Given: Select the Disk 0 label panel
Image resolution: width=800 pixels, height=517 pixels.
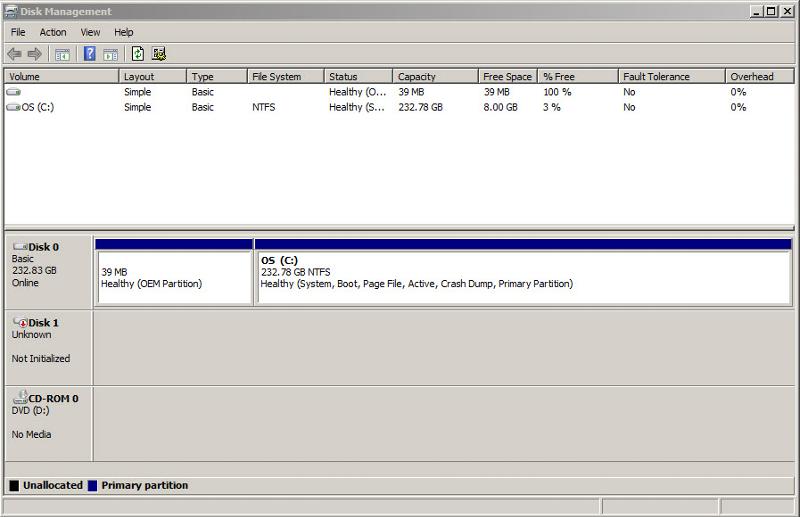Looking at the screenshot, I should click(48, 272).
